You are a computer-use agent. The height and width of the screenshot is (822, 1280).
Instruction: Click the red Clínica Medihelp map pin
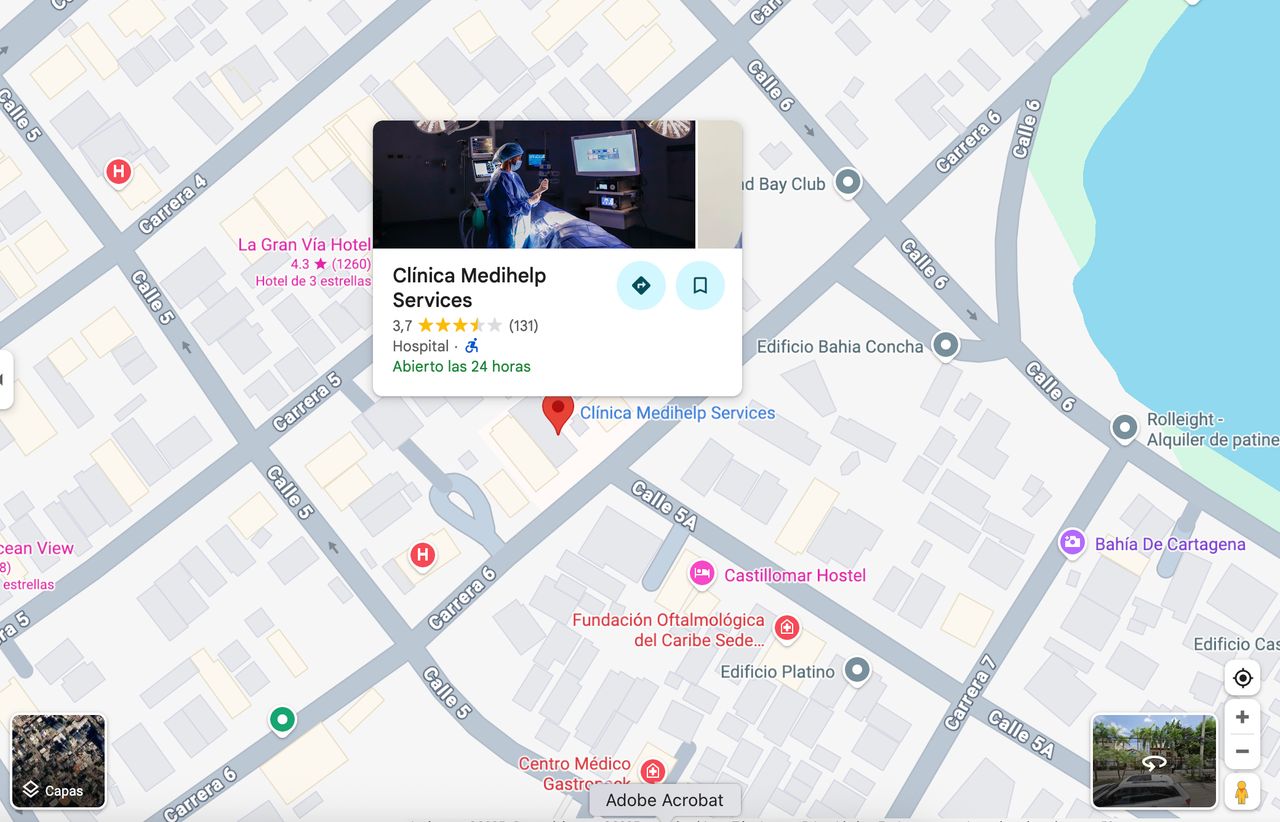[558, 413]
